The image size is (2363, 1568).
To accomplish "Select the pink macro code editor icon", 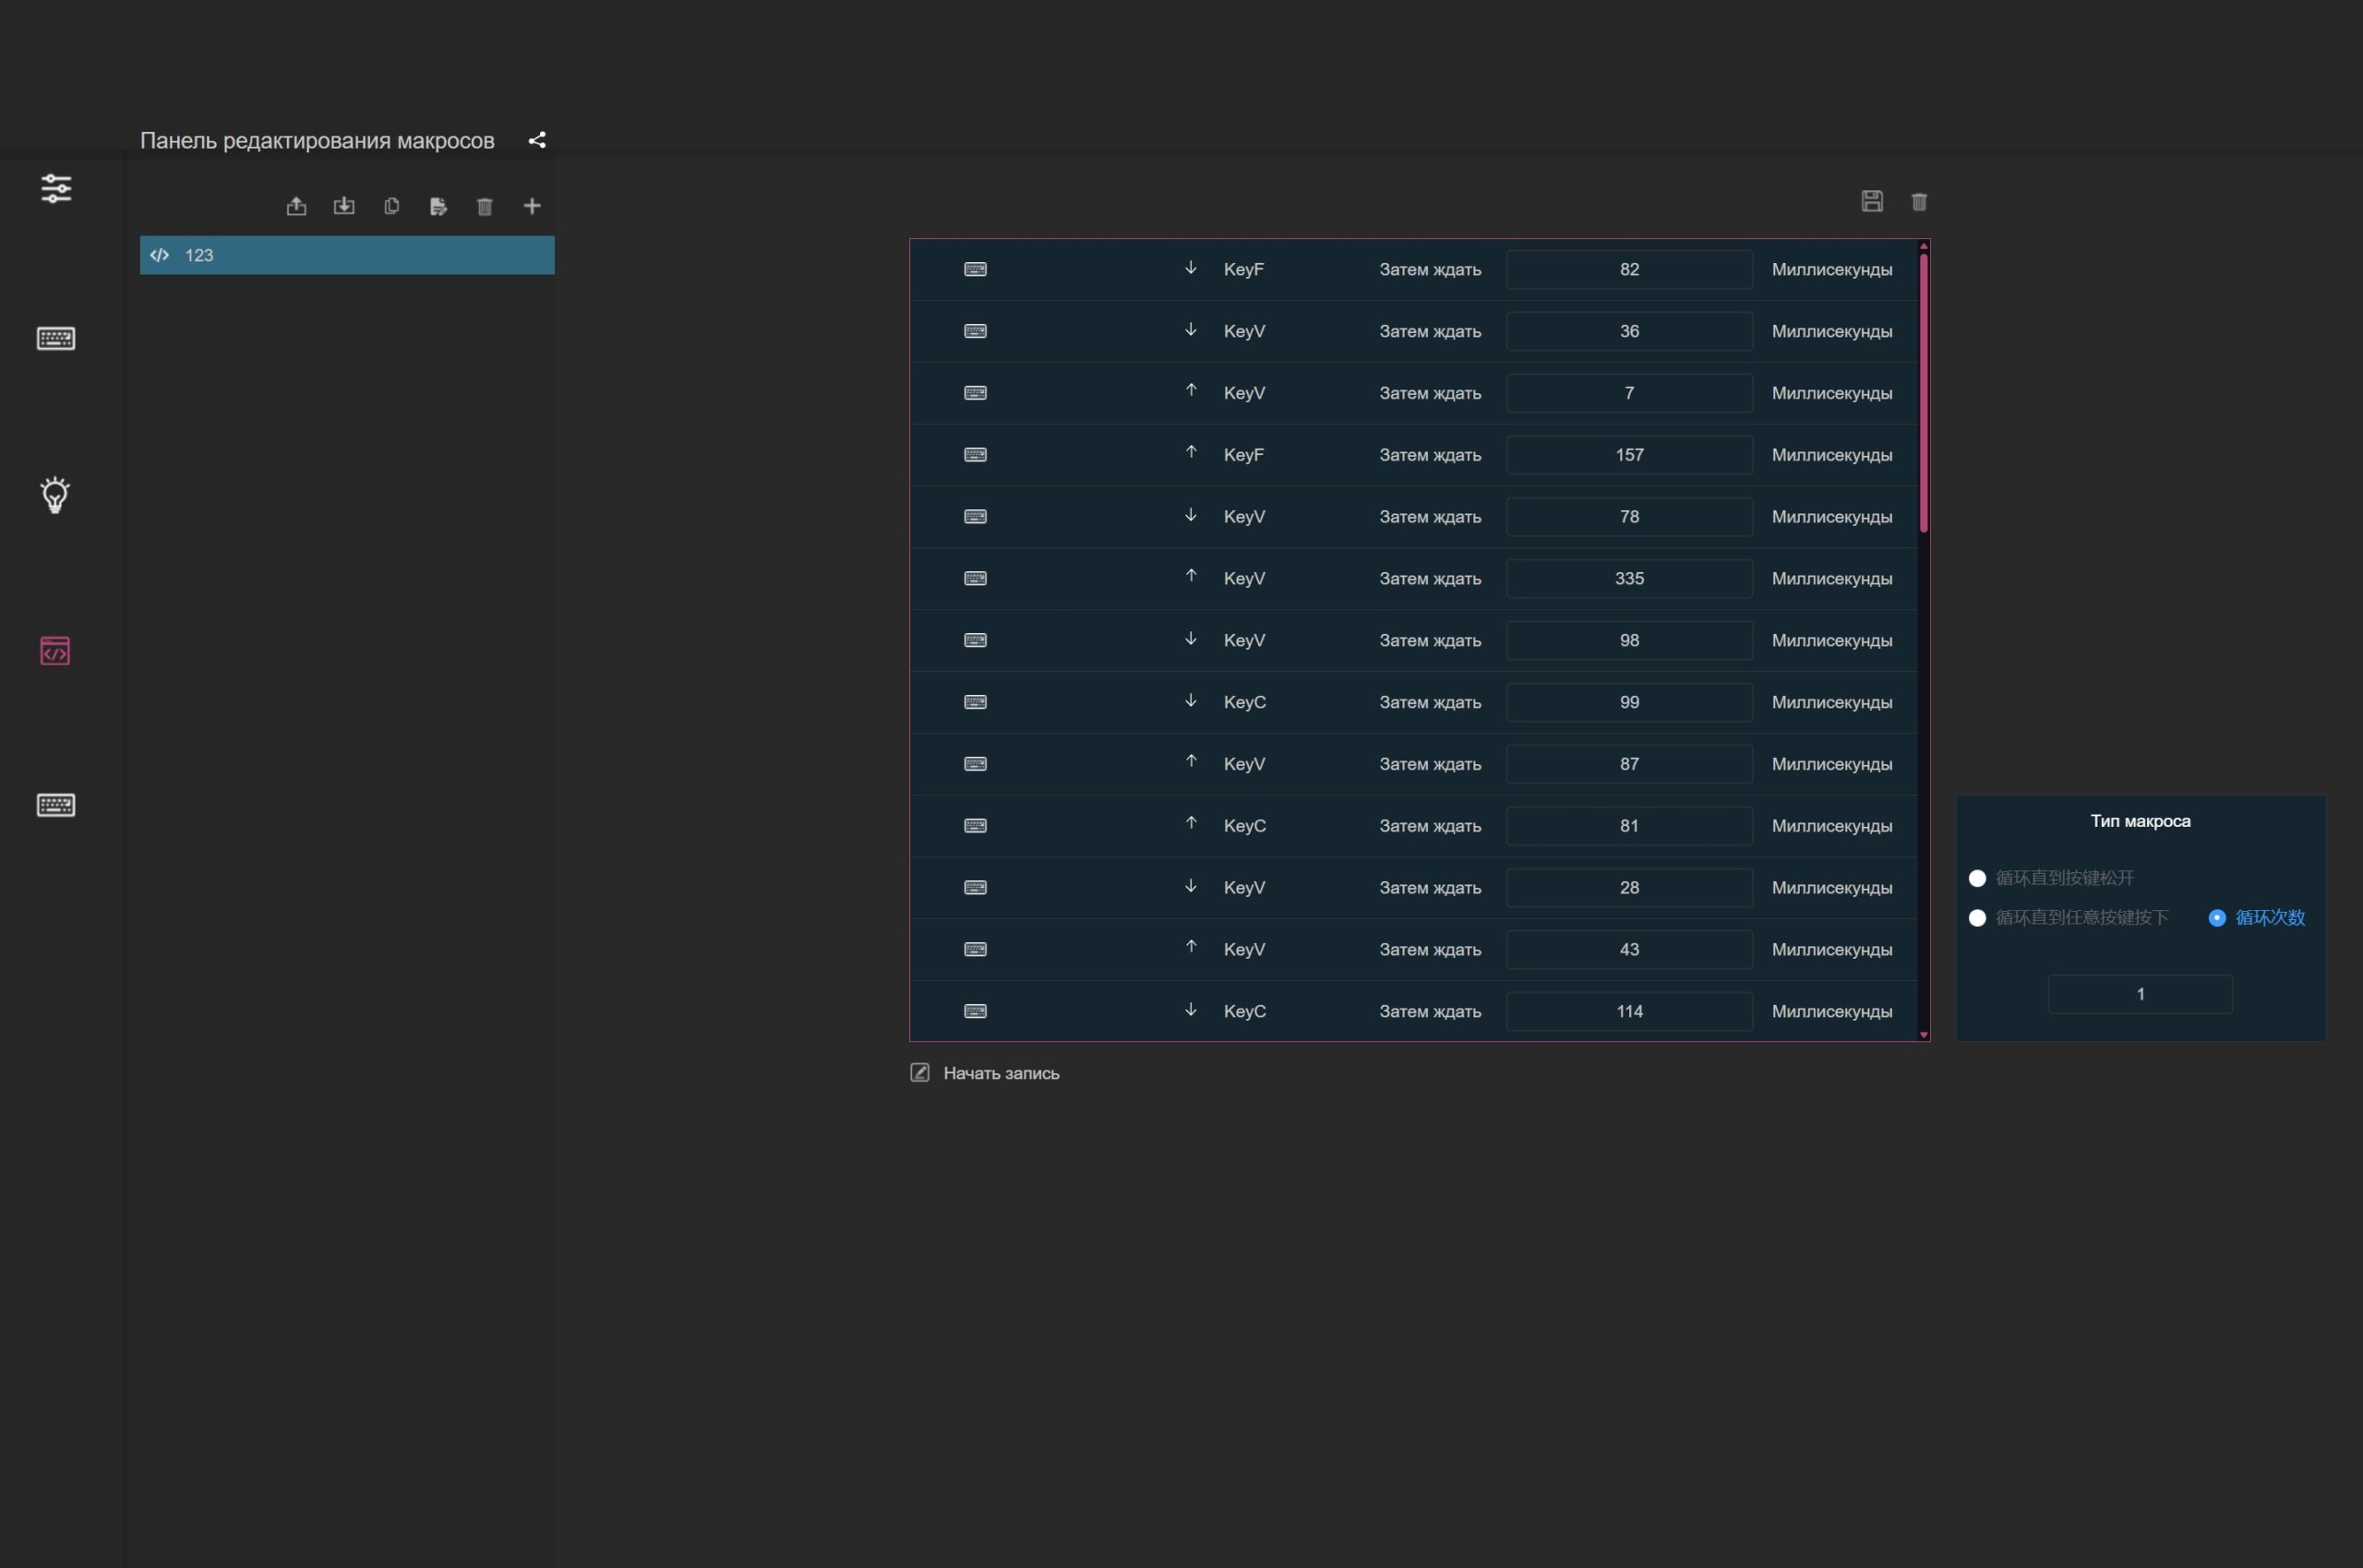I will pos(55,651).
